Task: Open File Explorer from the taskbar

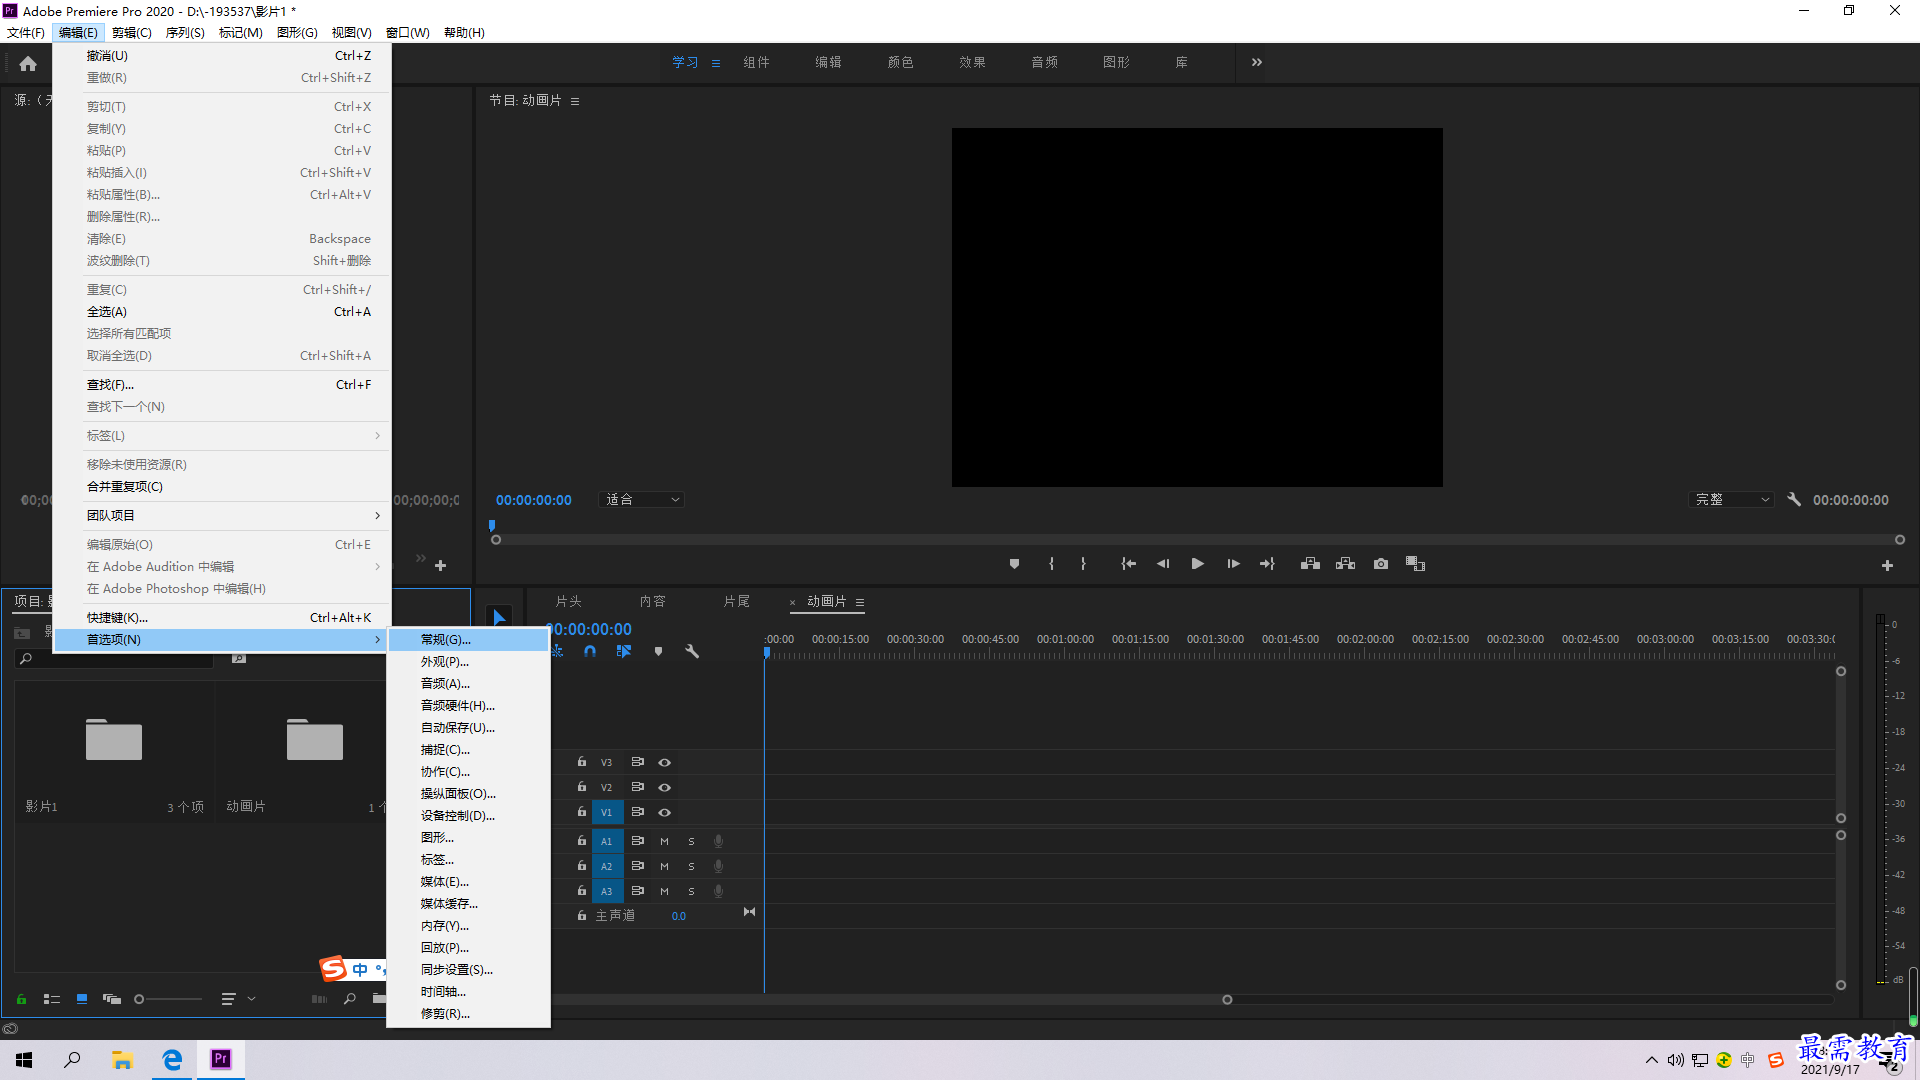Action: (x=122, y=1059)
